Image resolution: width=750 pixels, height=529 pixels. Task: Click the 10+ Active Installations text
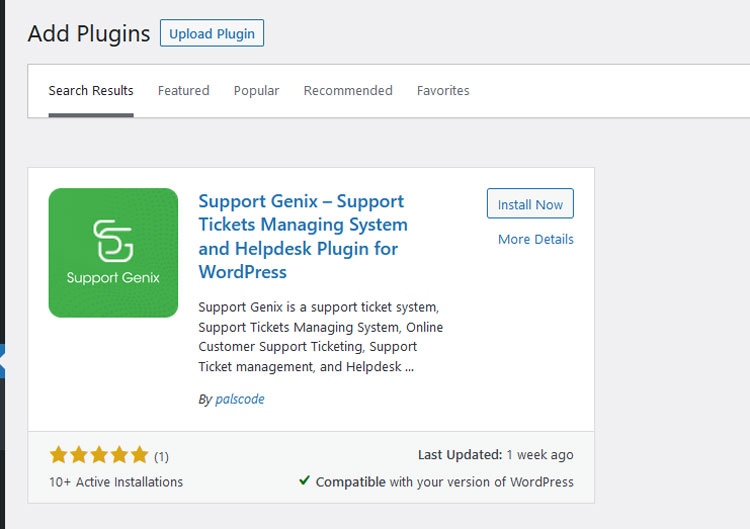pyautogui.click(x=116, y=482)
